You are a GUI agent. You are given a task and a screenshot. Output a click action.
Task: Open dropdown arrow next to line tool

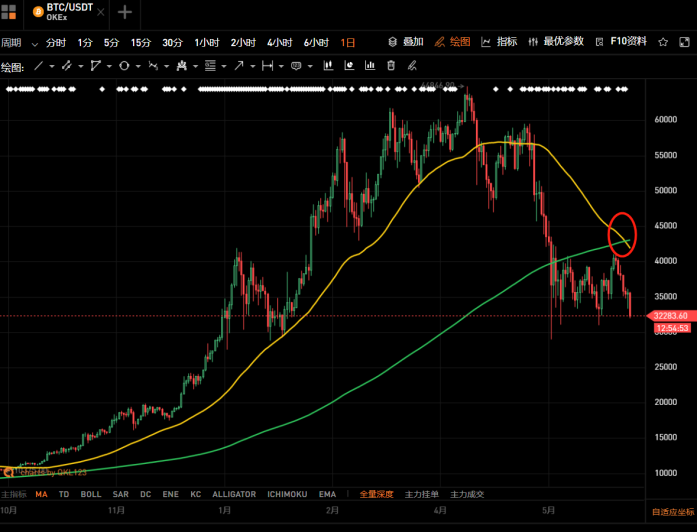coord(52,66)
